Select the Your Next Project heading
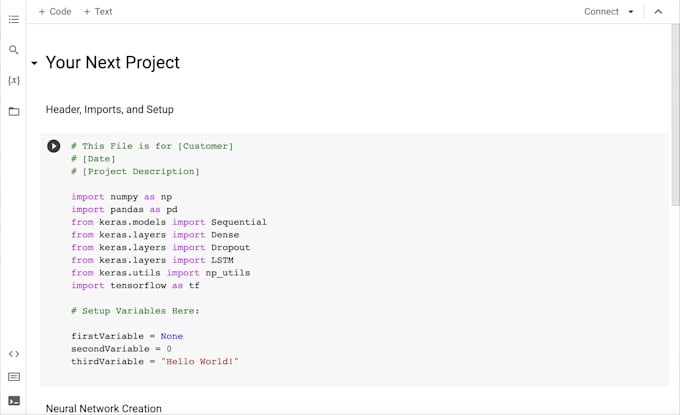This screenshot has width=680, height=415. [x=113, y=63]
